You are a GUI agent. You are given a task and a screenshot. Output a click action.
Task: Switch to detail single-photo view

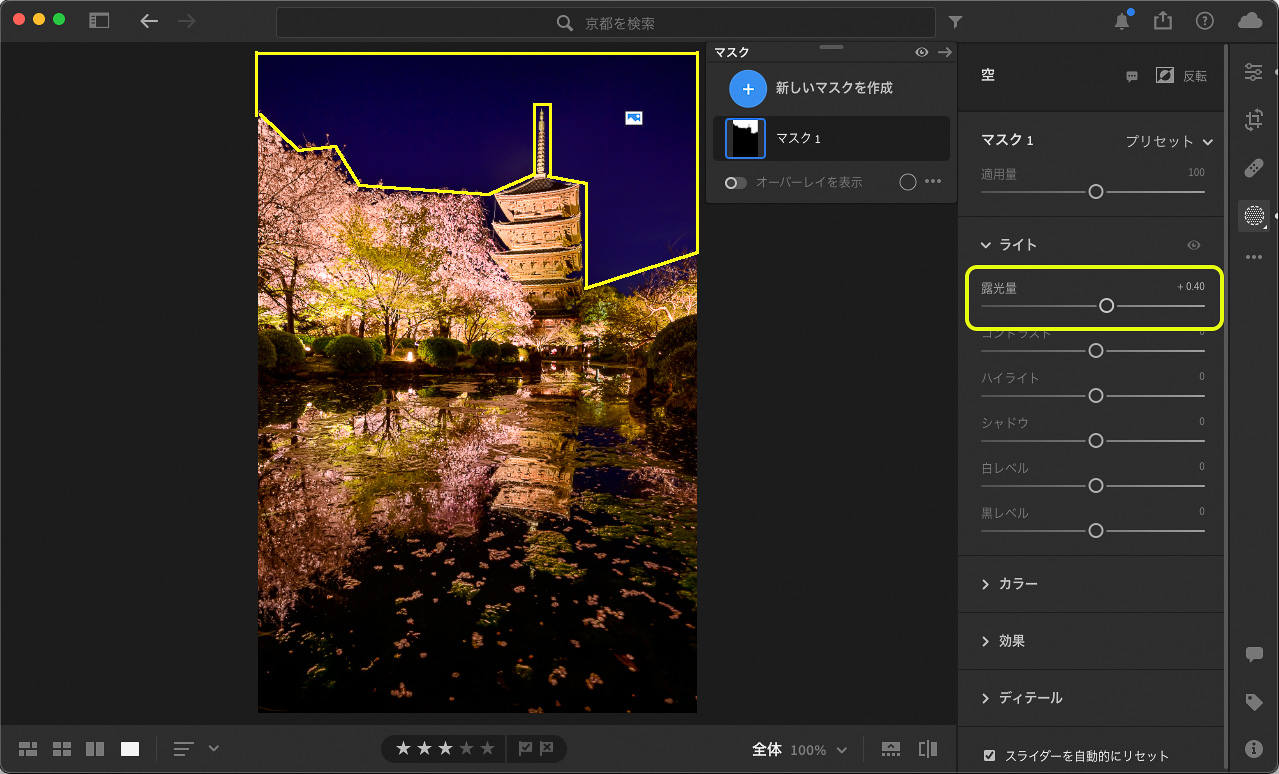(x=130, y=749)
